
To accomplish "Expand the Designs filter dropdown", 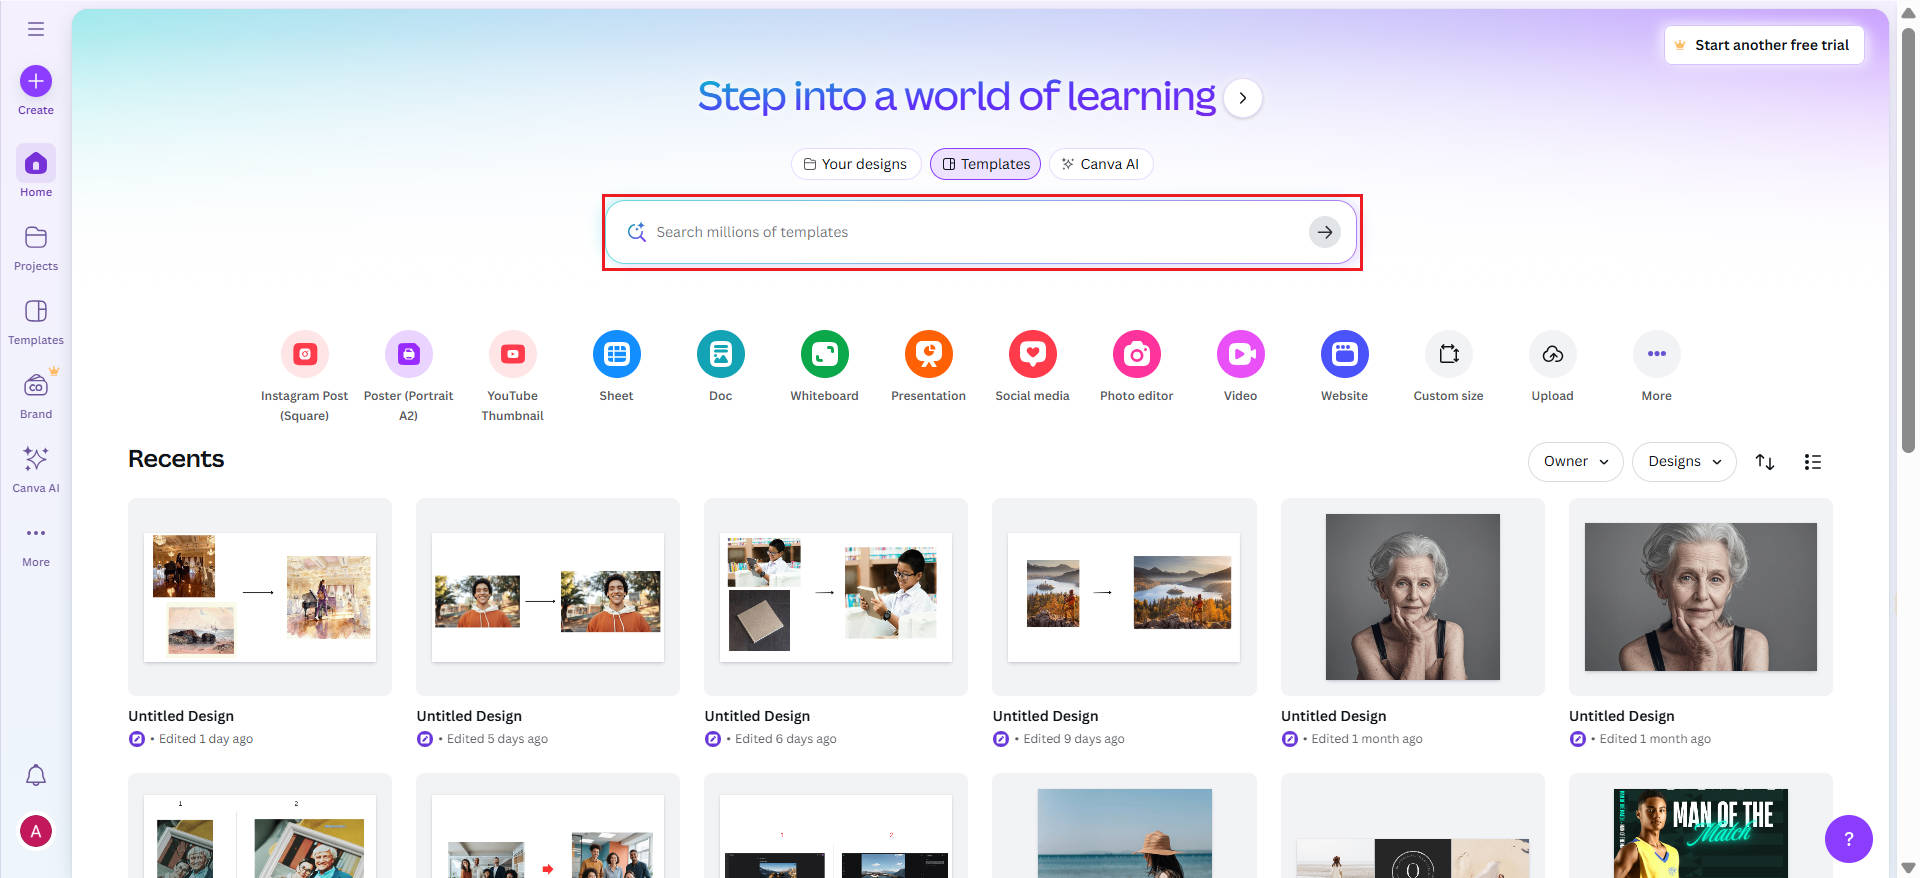I will tap(1684, 462).
